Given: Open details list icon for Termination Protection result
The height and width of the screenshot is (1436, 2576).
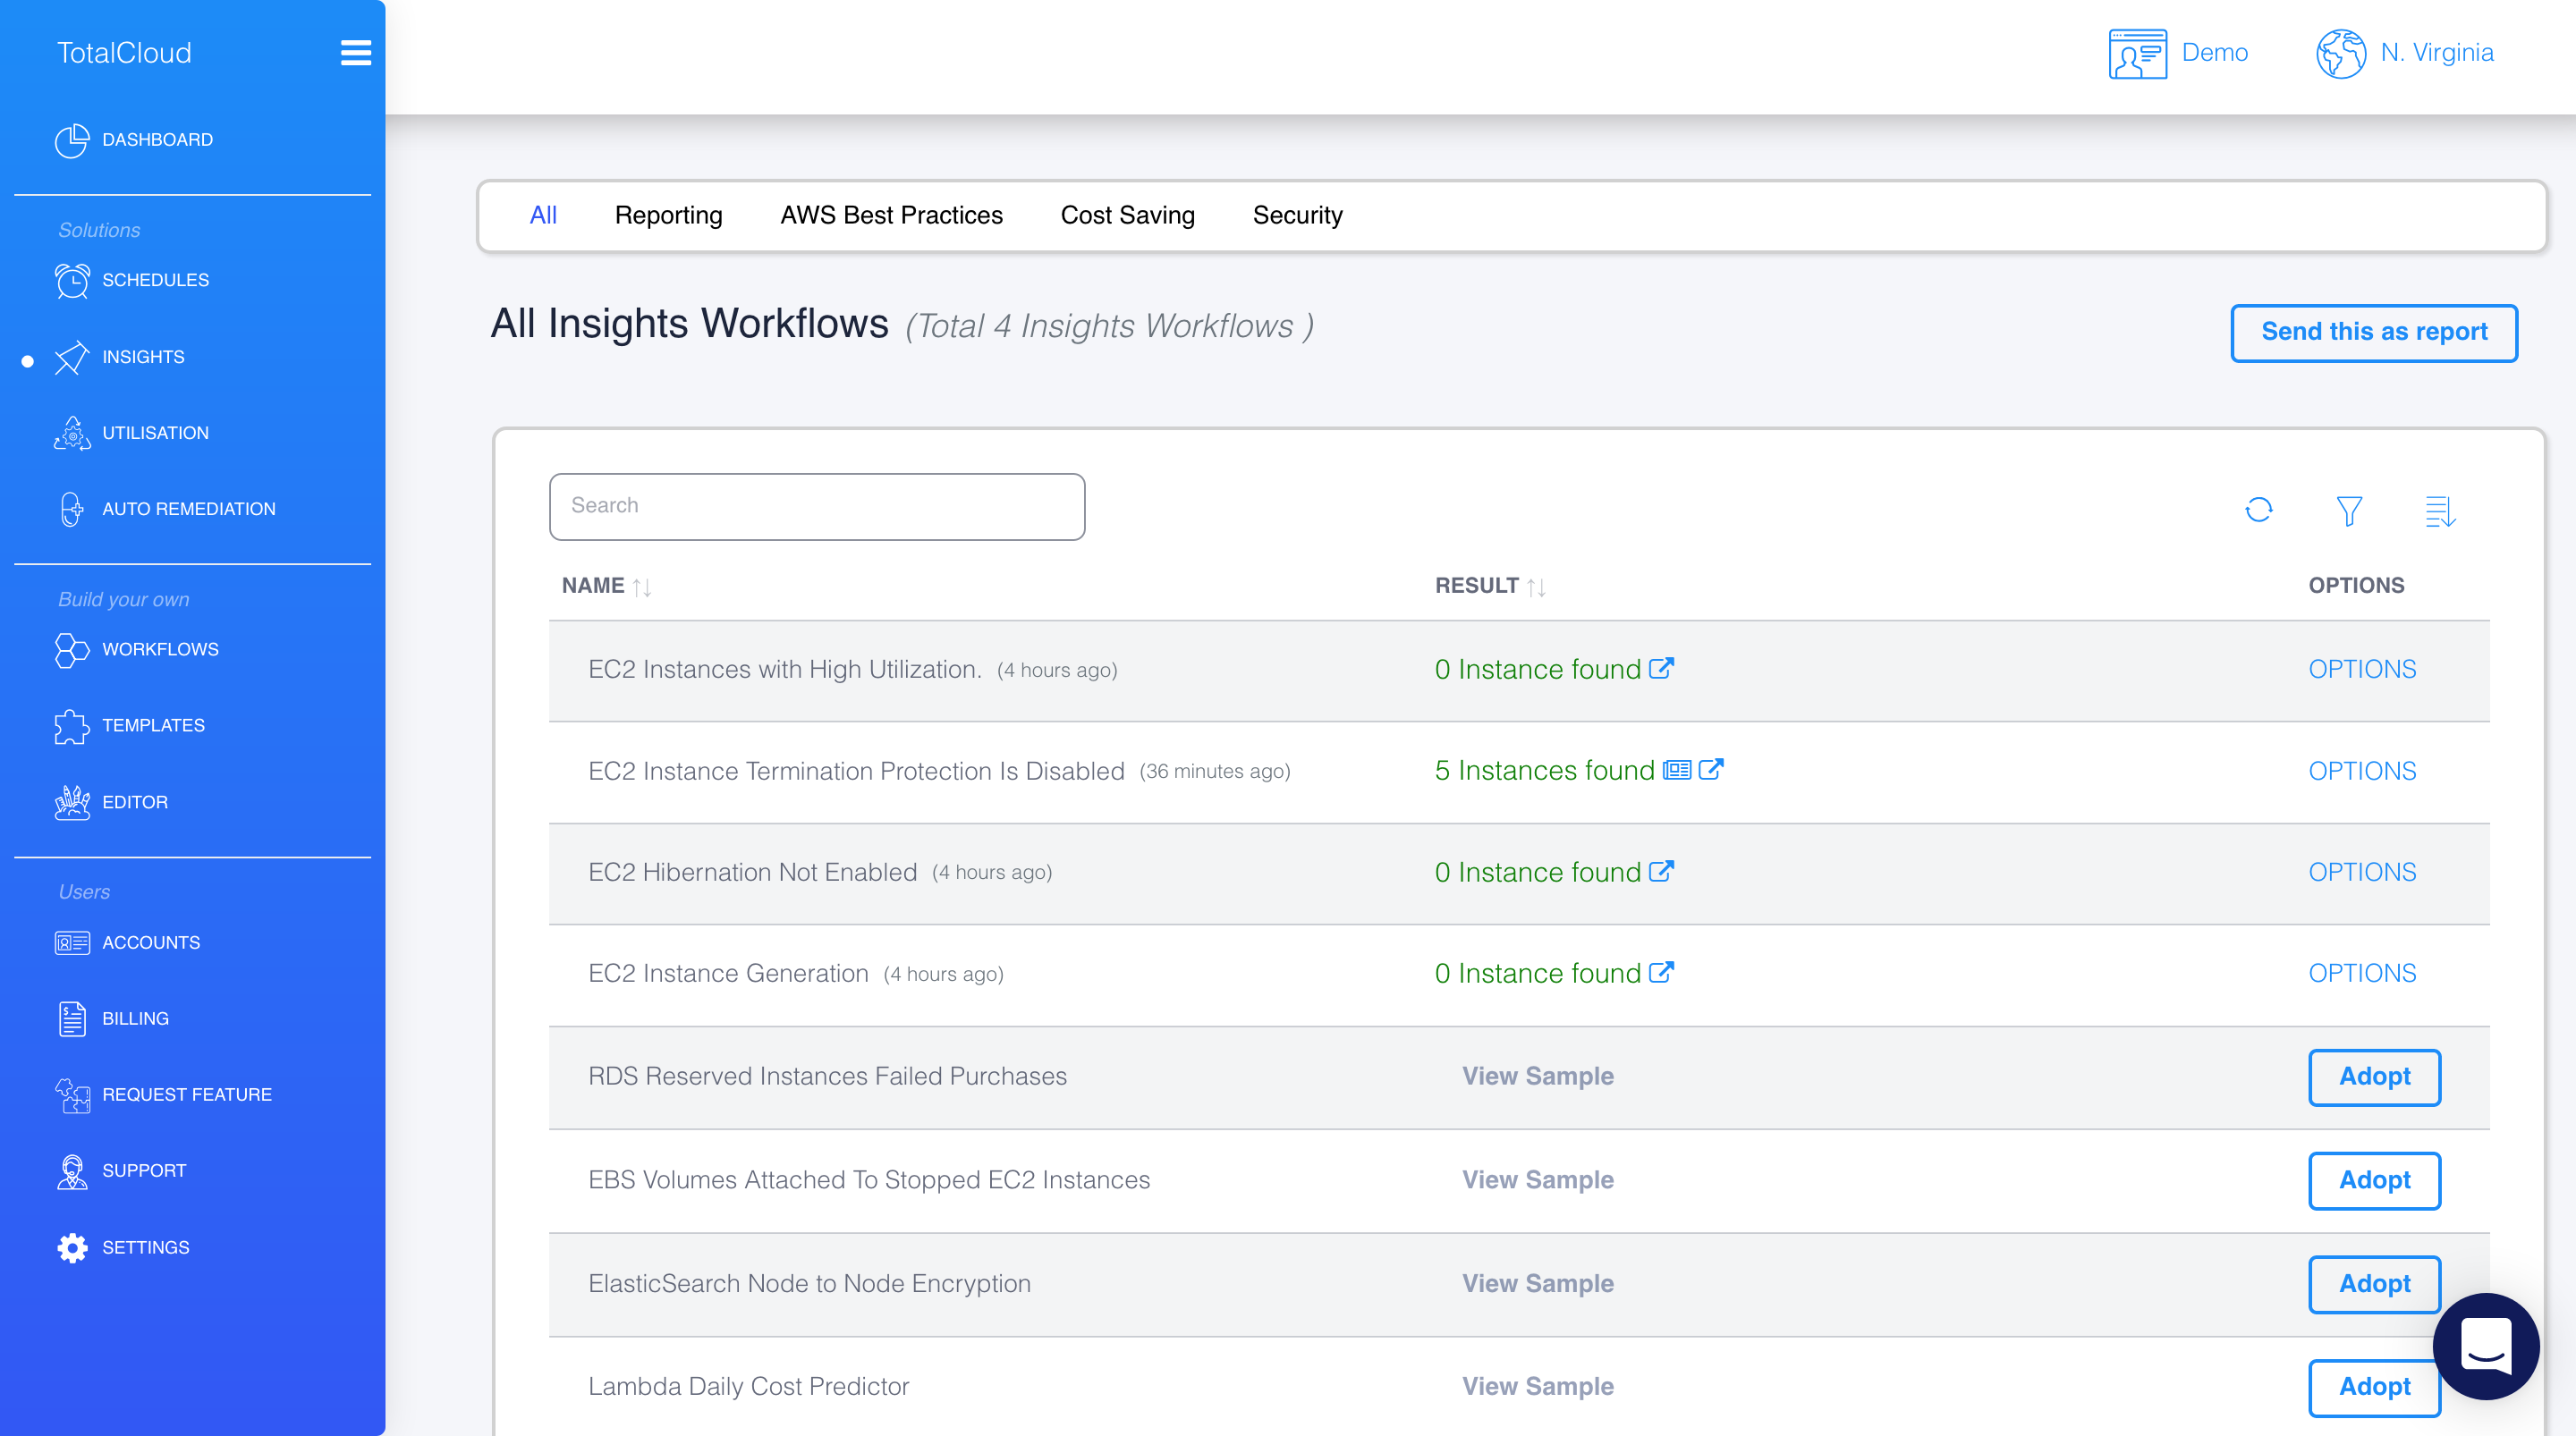Looking at the screenshot, I should 1677,769.
